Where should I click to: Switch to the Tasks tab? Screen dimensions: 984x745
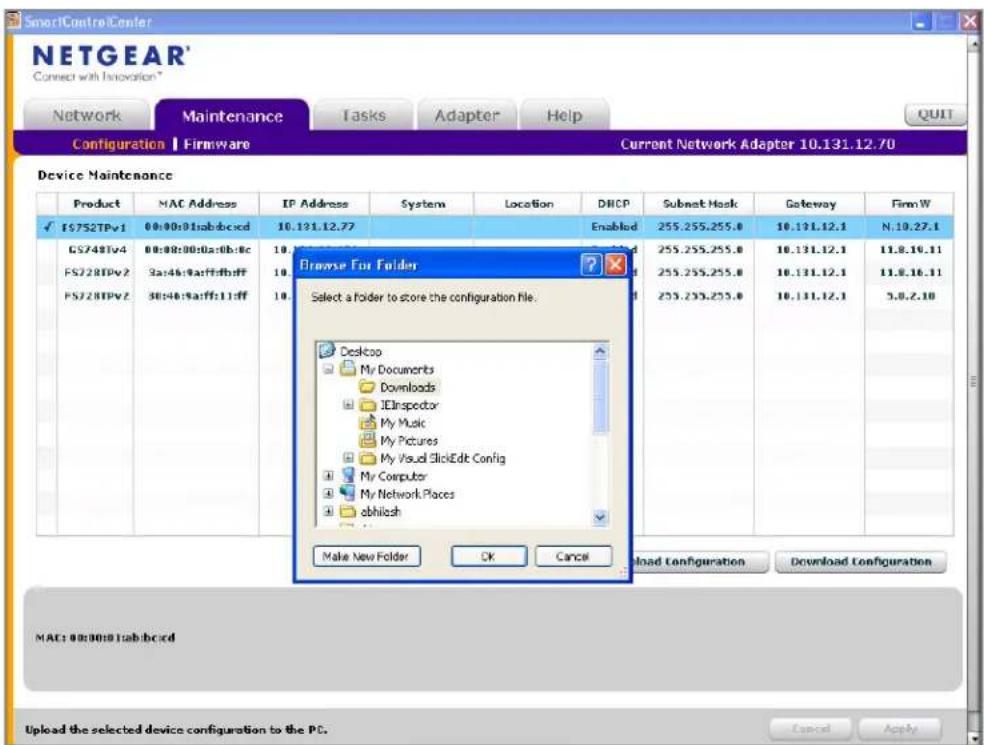[x=363, y=115]
